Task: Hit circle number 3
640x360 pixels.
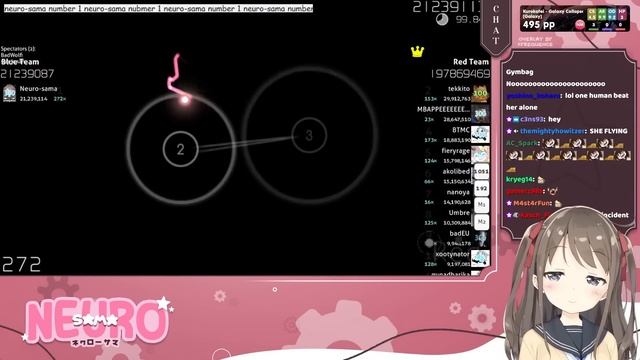Action: [309, 135]
